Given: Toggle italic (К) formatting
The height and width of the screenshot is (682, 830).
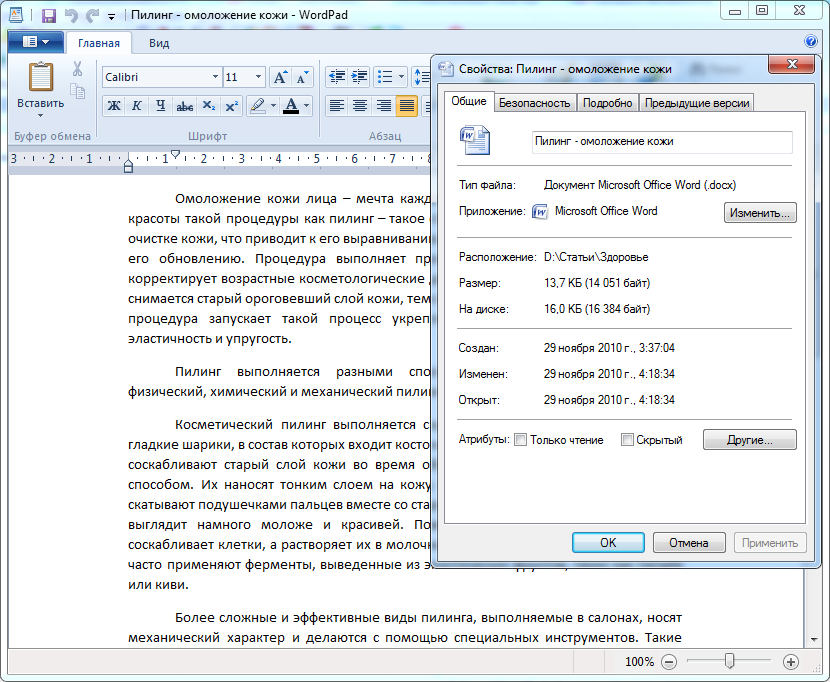Looking at the screenshot, I should coord(136,105).
